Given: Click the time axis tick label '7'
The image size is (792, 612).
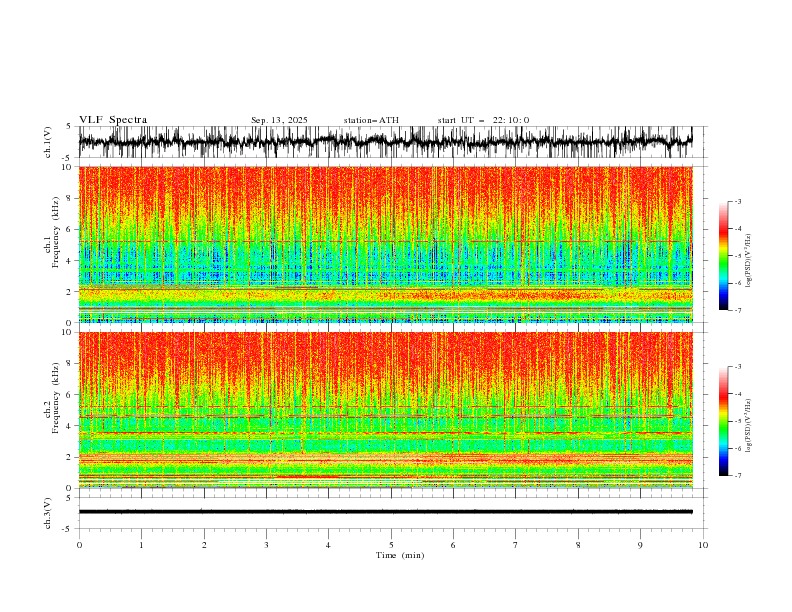Looking at the screenshot, I should coord(516,545).
